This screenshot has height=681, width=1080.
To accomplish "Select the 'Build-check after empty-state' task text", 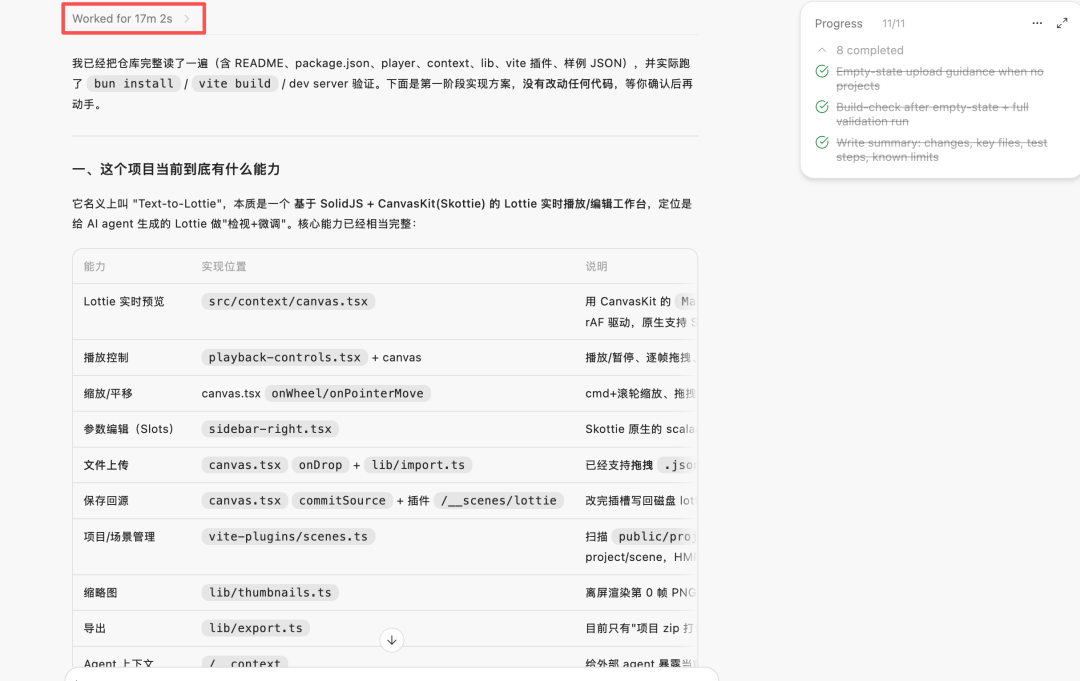I will (932, 114).
